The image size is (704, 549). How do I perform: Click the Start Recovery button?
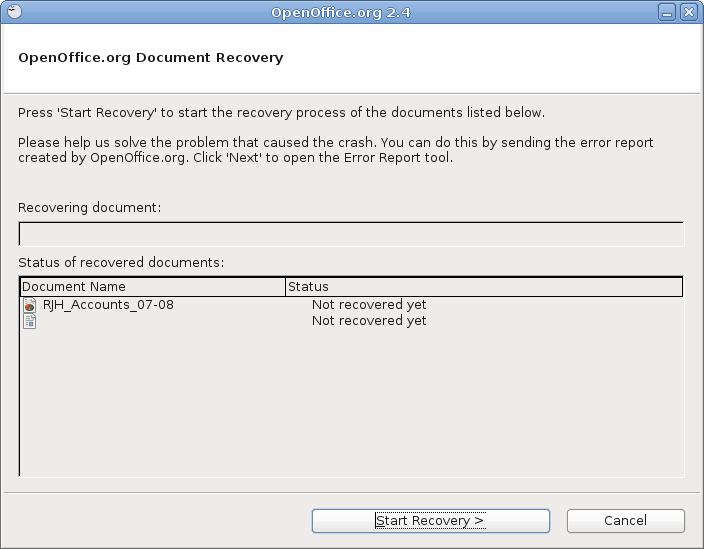431,521
